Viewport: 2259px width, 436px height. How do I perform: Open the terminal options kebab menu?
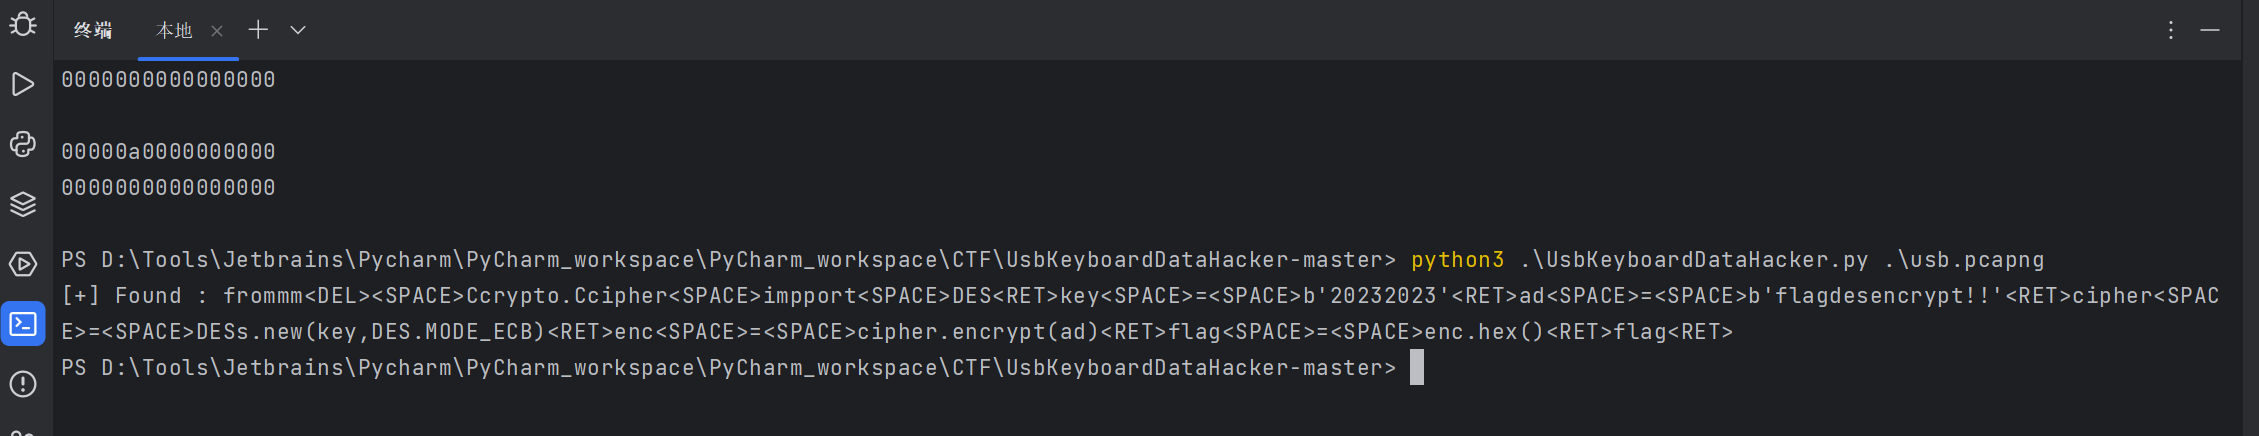2171,30
